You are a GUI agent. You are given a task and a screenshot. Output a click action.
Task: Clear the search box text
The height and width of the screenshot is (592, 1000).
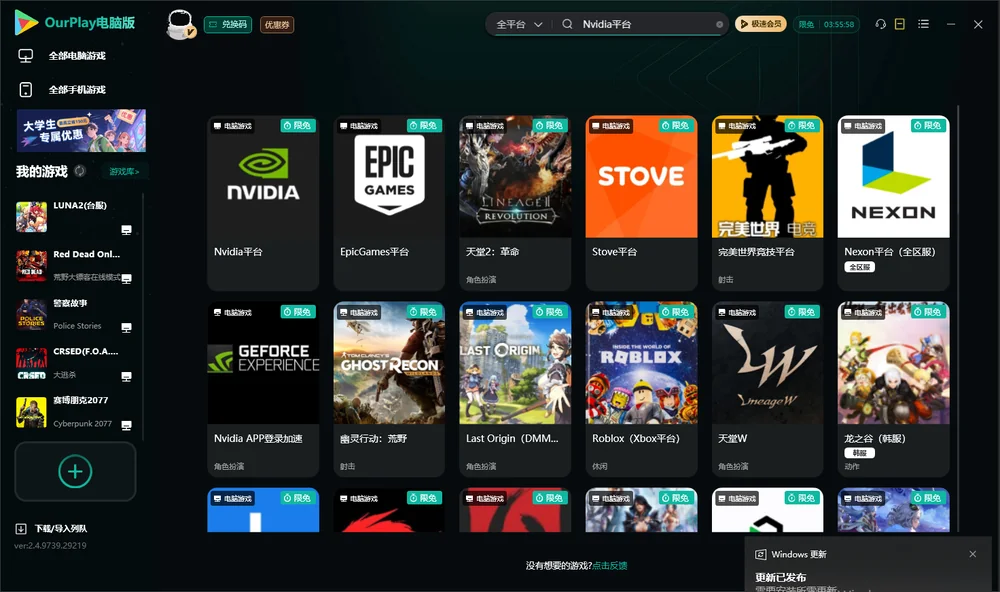[719, 25]
